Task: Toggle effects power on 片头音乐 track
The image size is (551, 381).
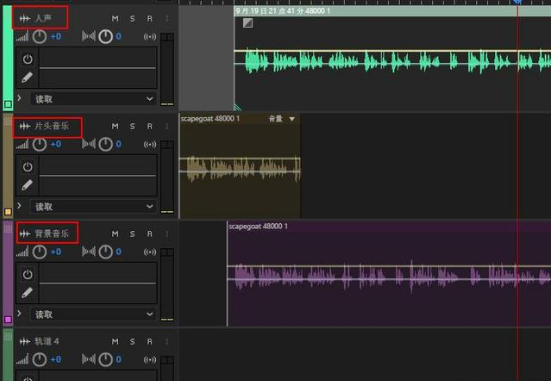Action: (27, 167)
